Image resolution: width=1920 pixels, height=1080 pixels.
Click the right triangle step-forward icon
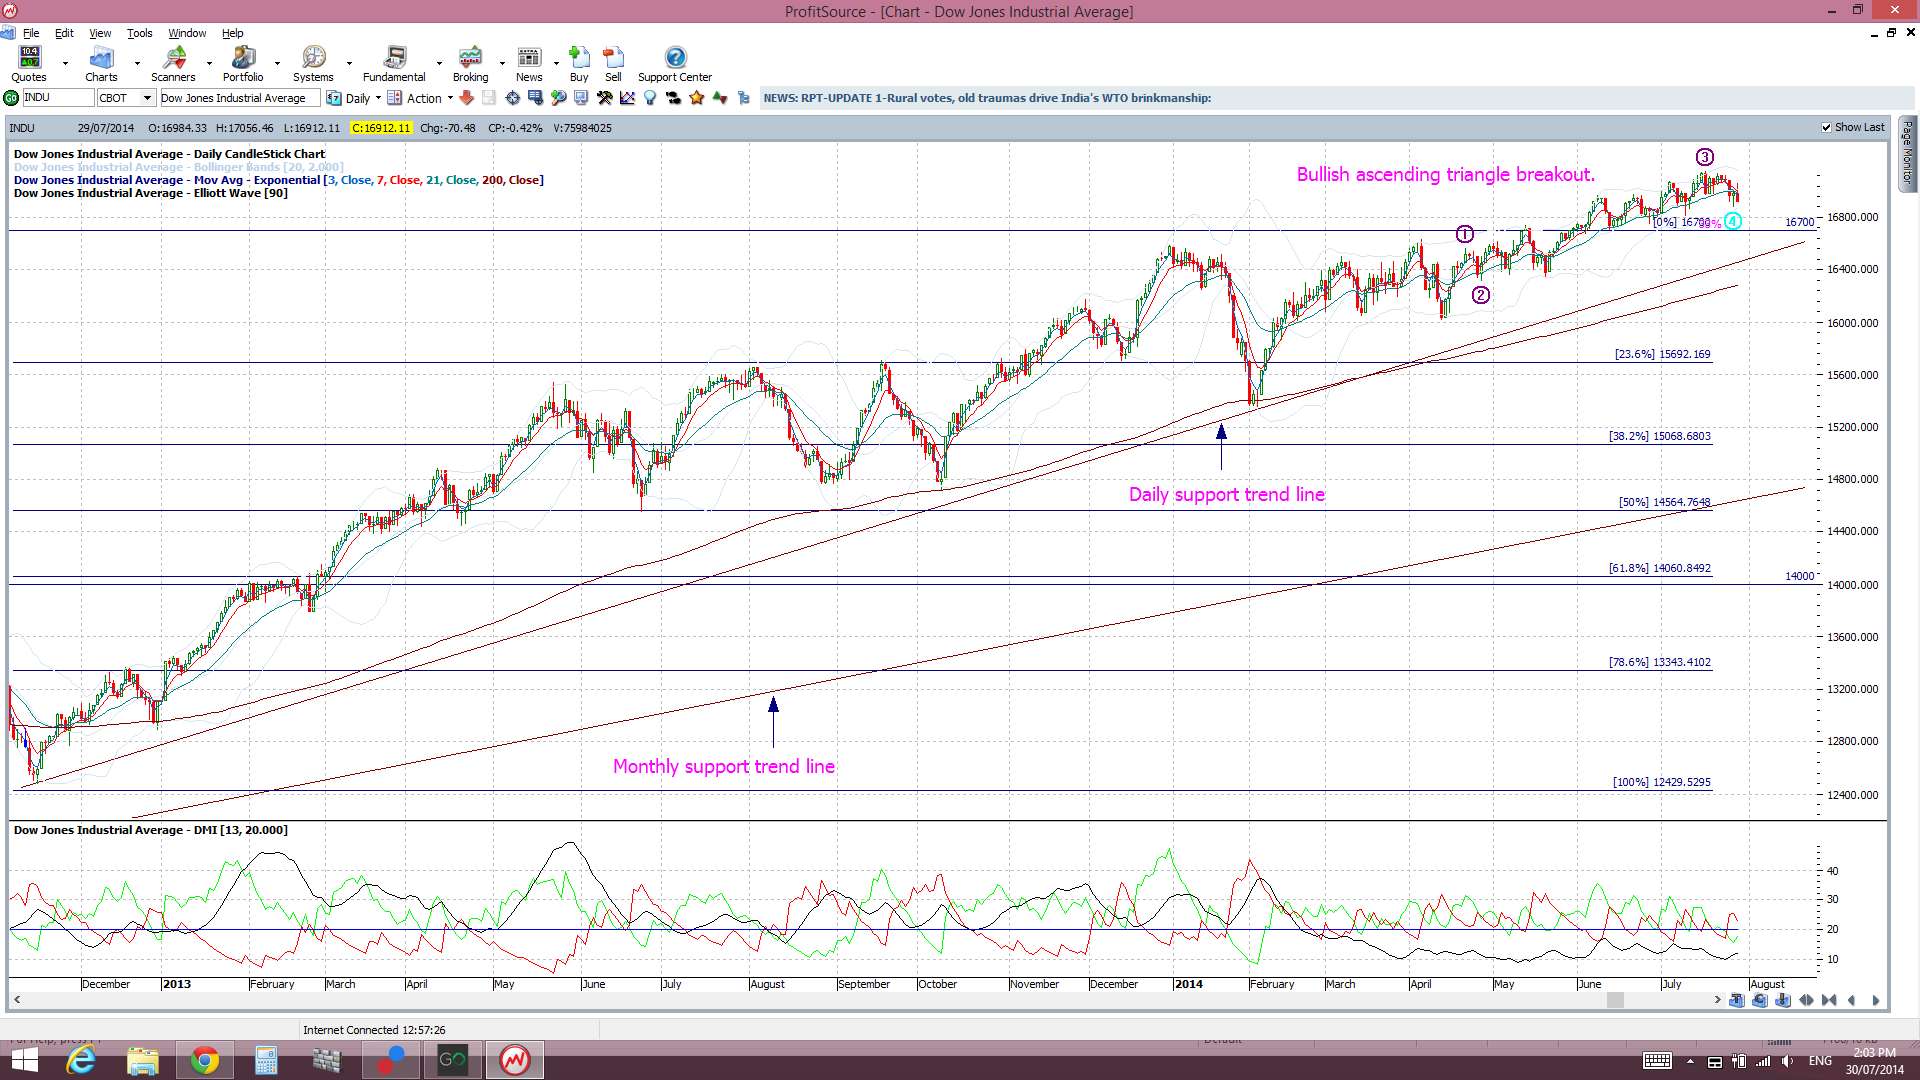tap(1875, 1000)
